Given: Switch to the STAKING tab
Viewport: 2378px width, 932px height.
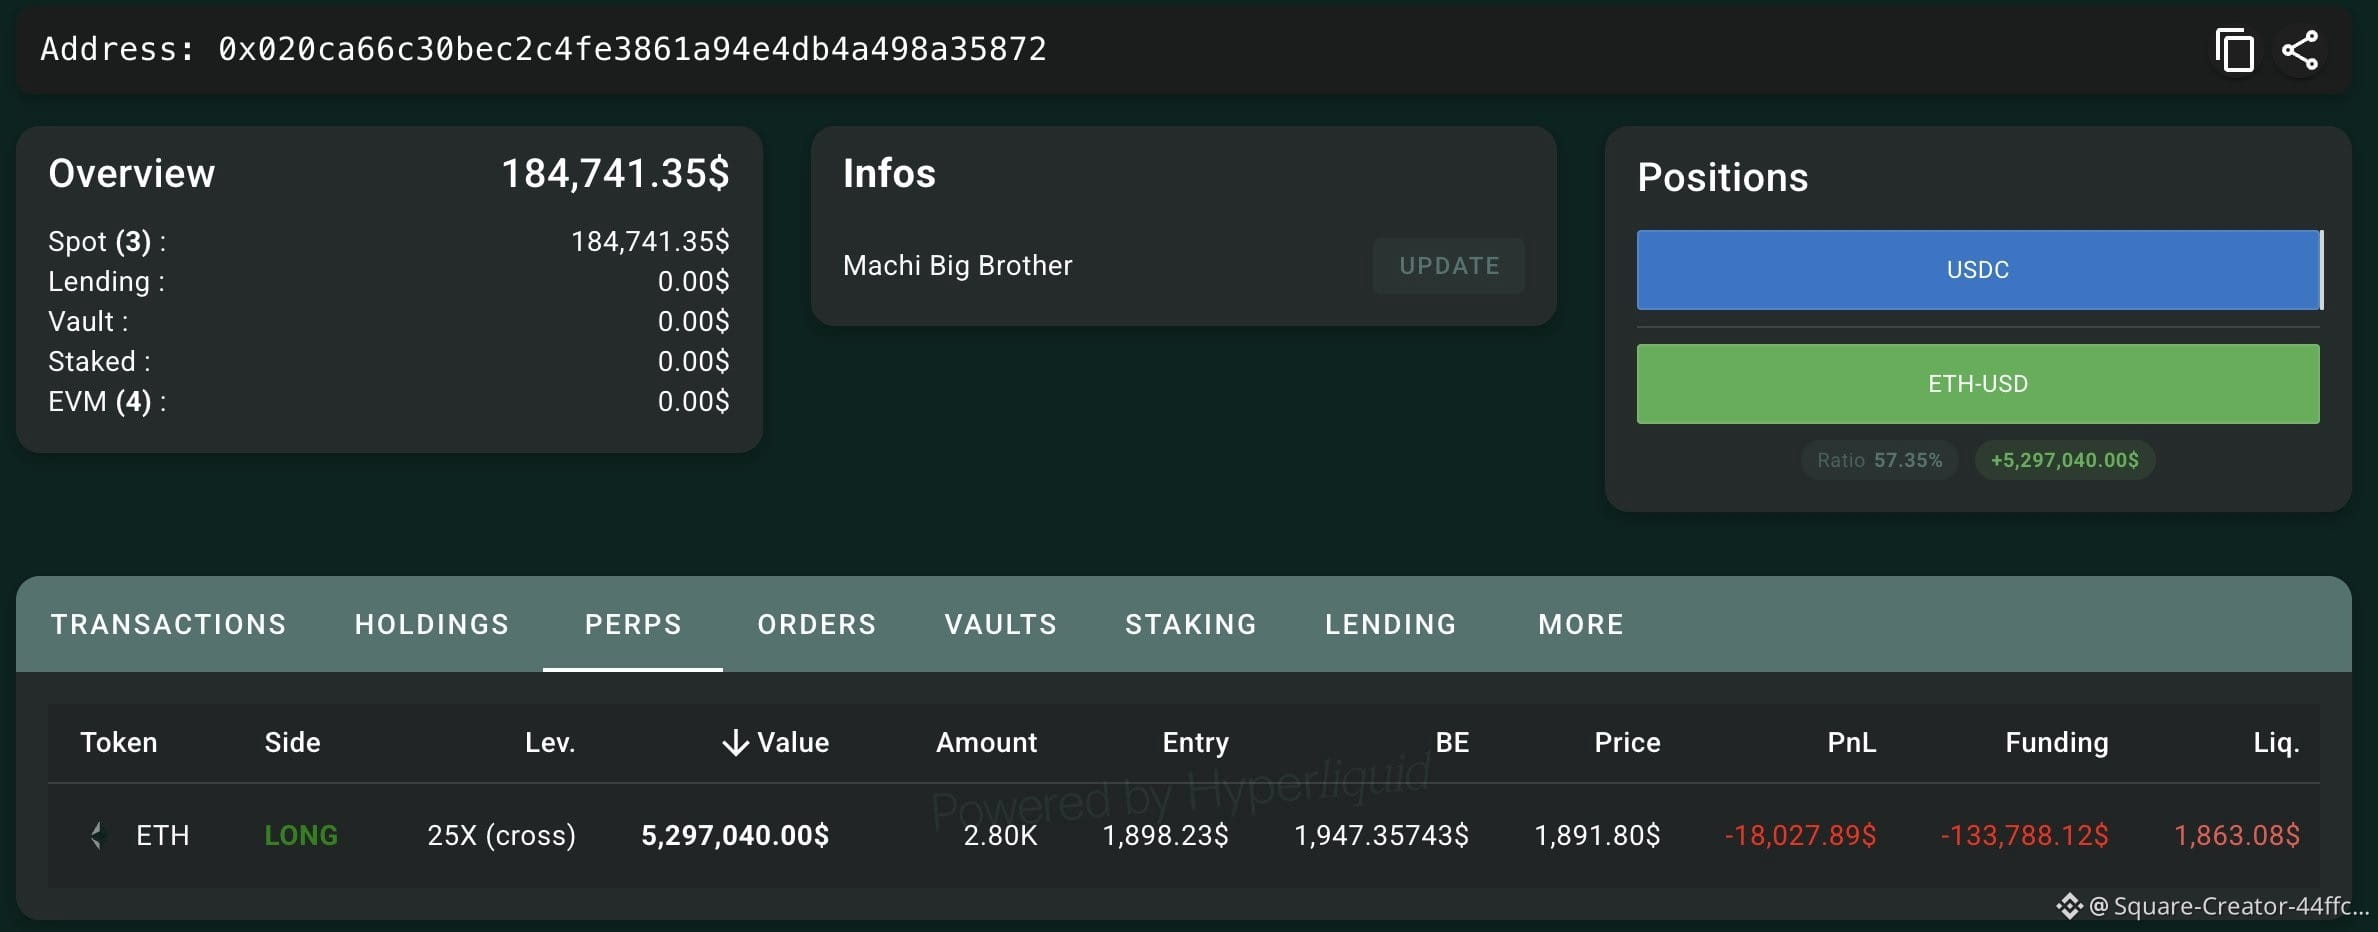Looking at the screenshot, I should pyautogui.click(x=1191, y=624).
